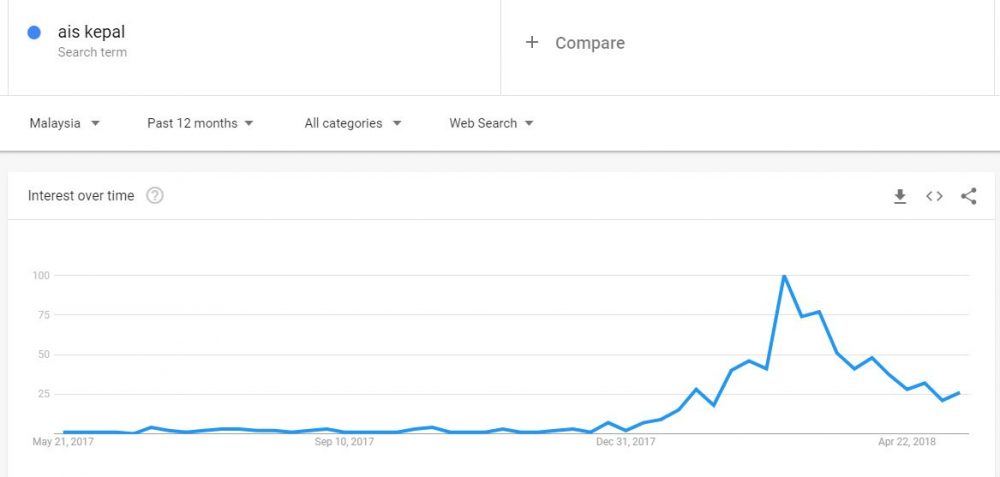Share the Interest over time chart

(968, 196)
